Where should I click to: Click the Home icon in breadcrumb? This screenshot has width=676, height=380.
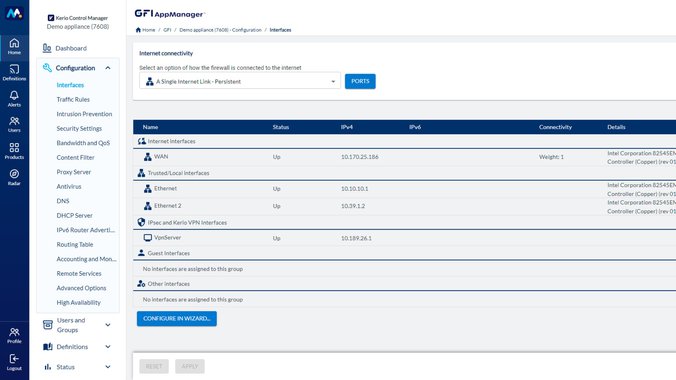pos(138,30)
